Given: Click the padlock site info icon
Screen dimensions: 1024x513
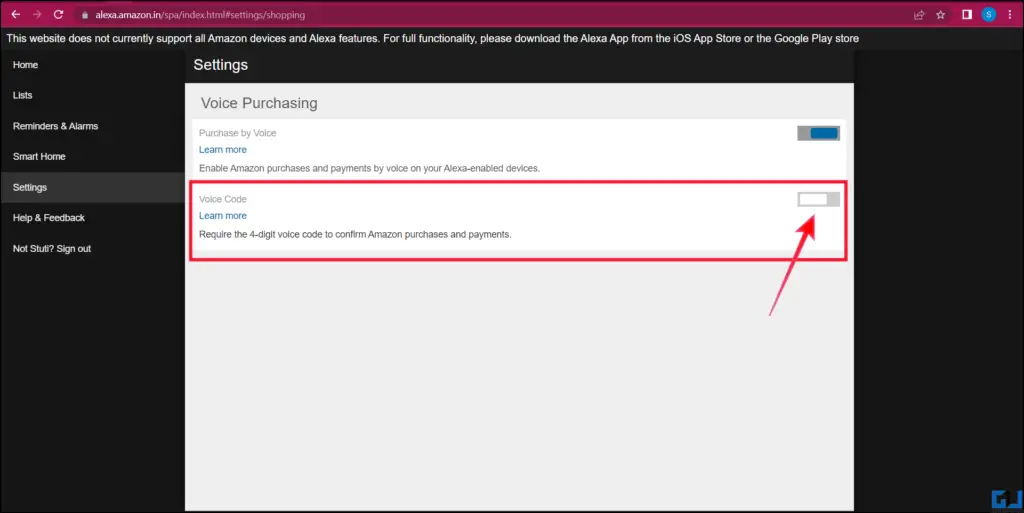Looking at the screenshot, I should (84, 15).
